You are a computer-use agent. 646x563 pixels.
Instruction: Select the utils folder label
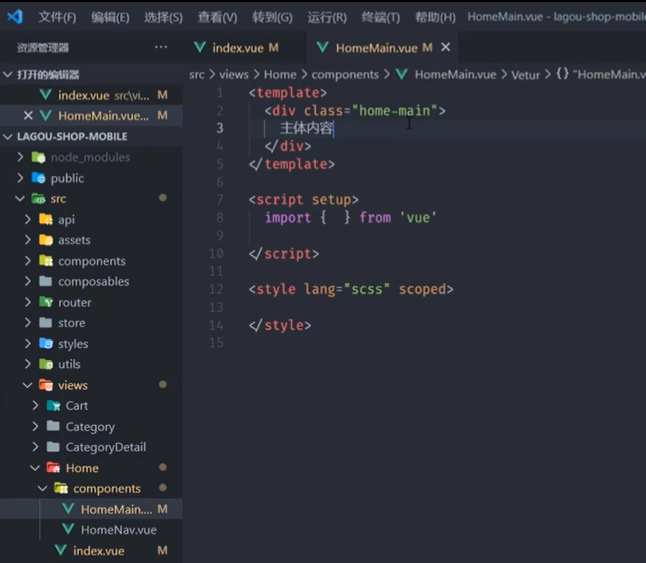click(x=69, y=364)
